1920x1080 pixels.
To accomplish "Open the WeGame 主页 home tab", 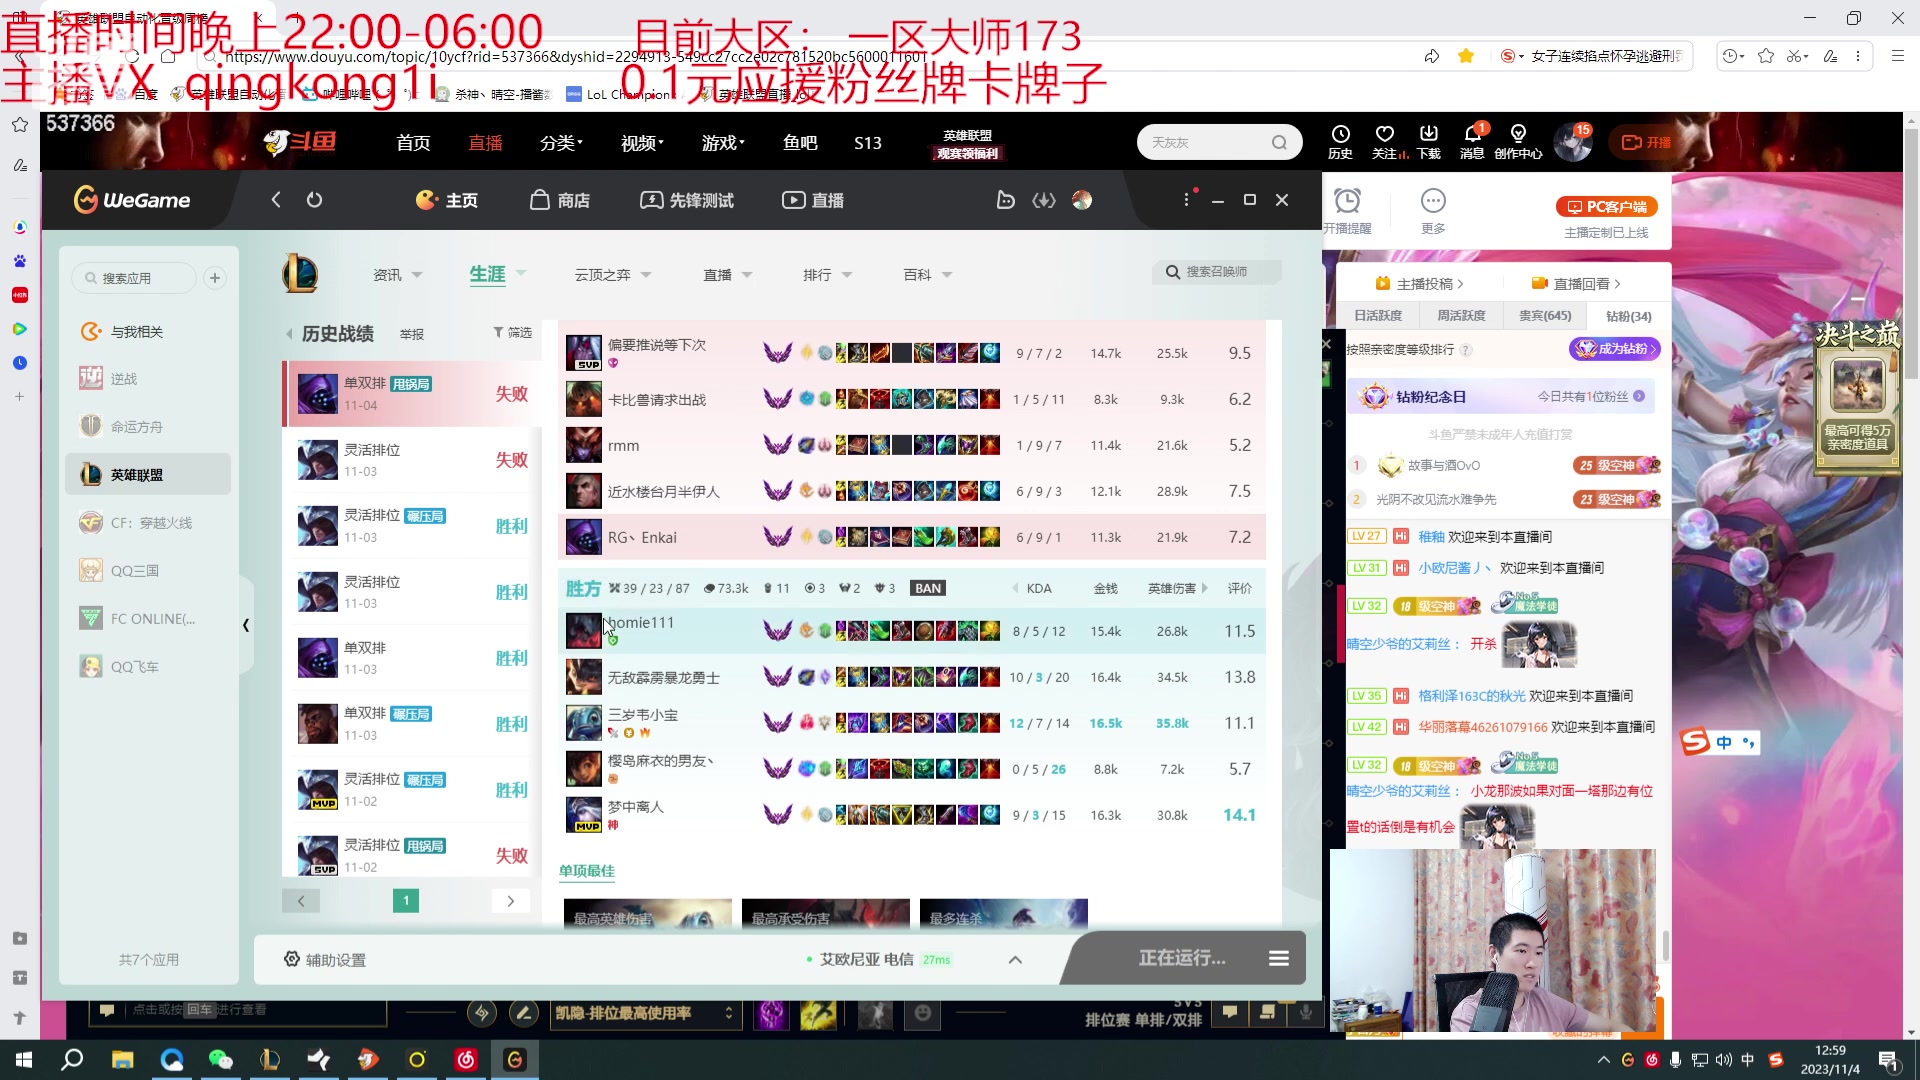I will point(446,200).
